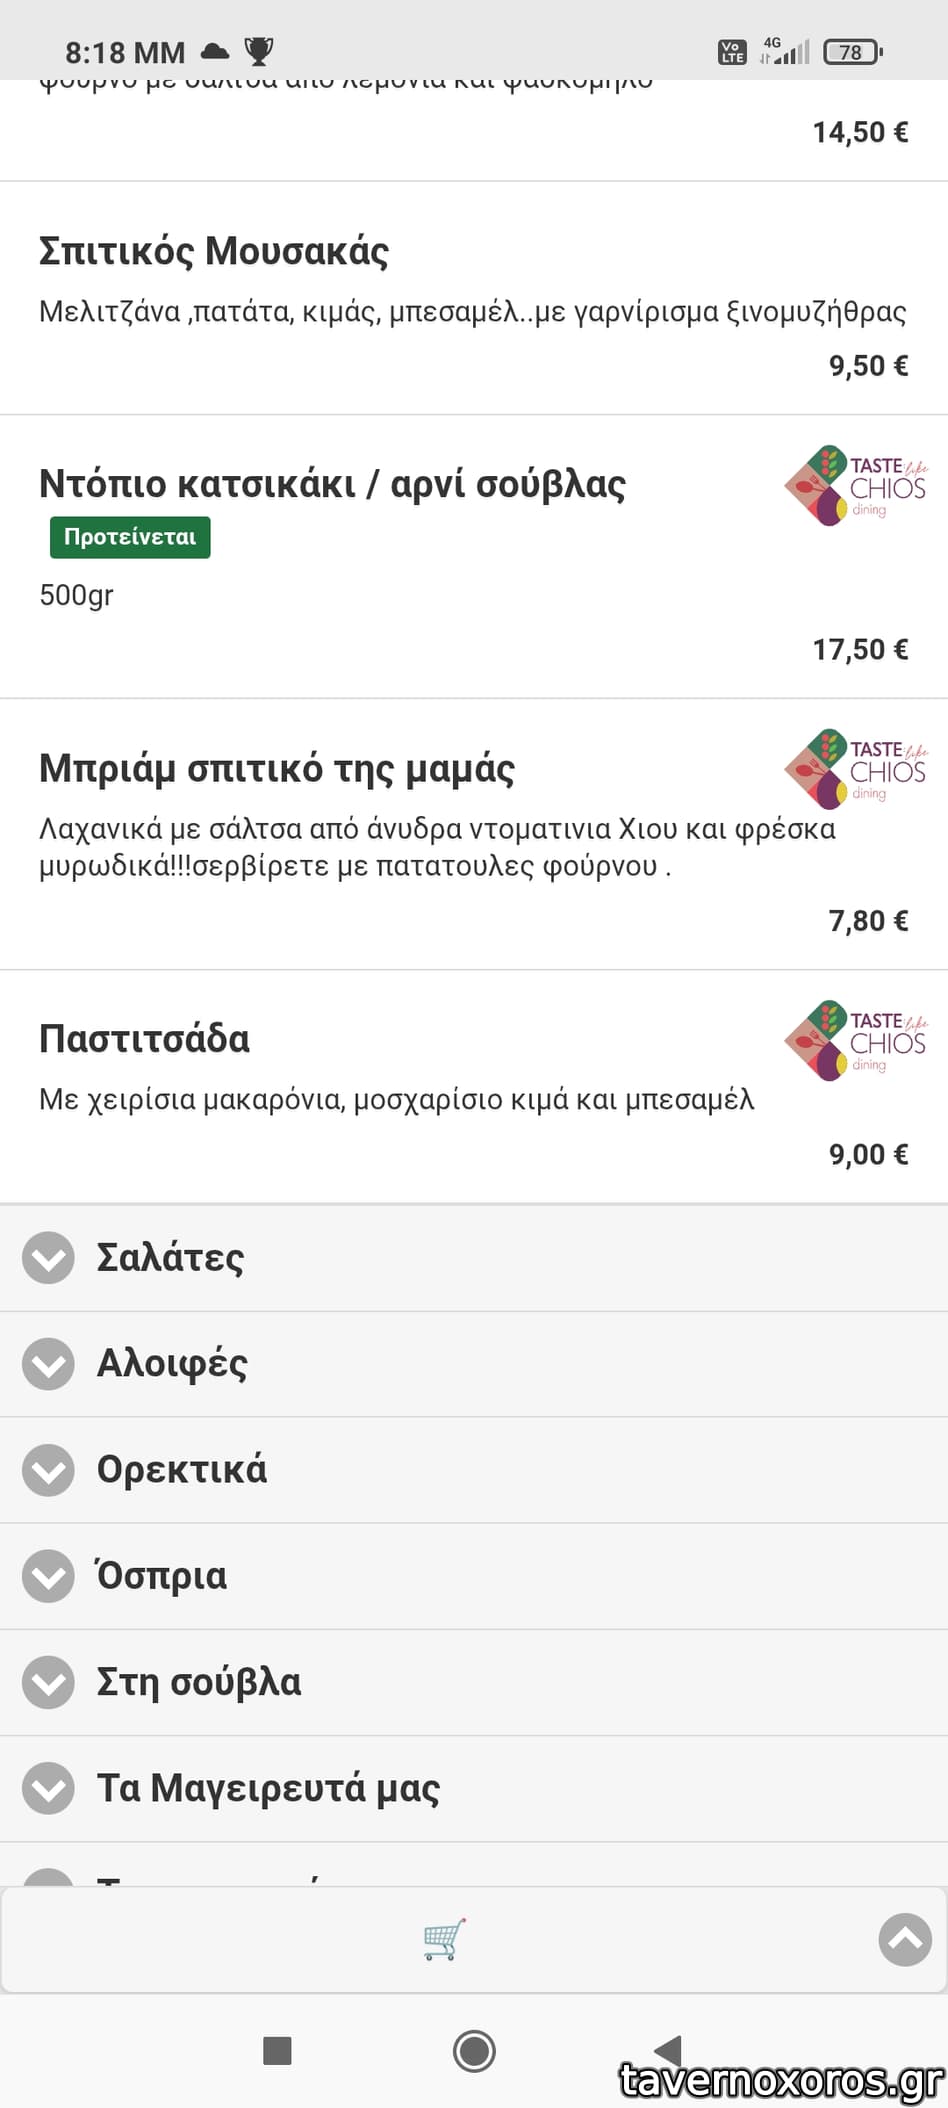Open the shopping cart icon

tap(444, 1939)
